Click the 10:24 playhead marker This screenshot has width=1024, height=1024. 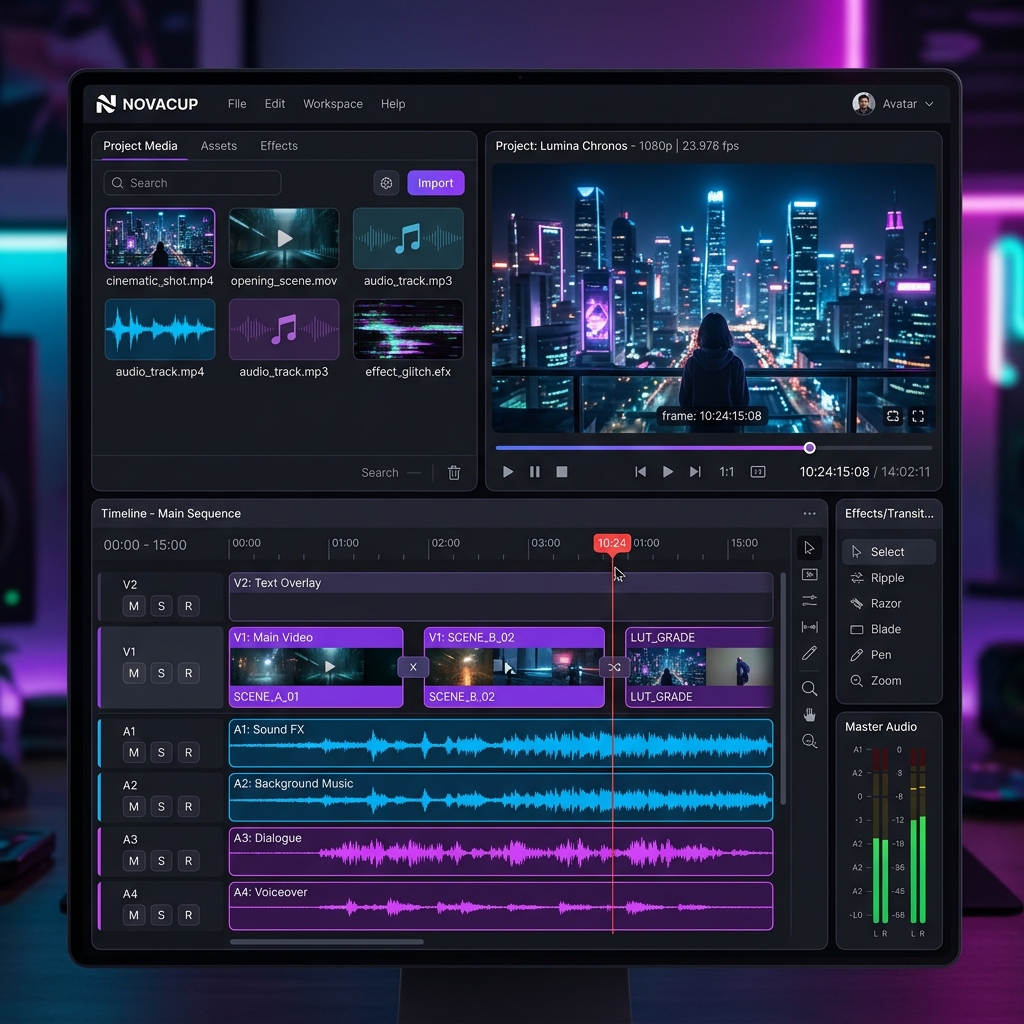coord(612,543)
